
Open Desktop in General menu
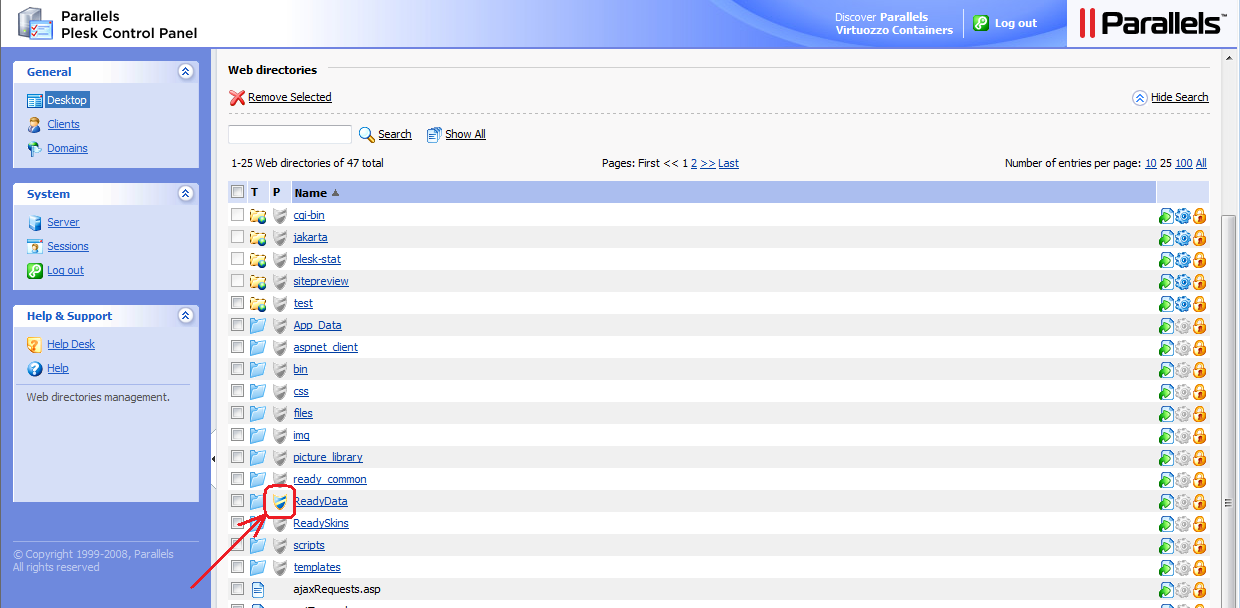(x=67, y=100)
